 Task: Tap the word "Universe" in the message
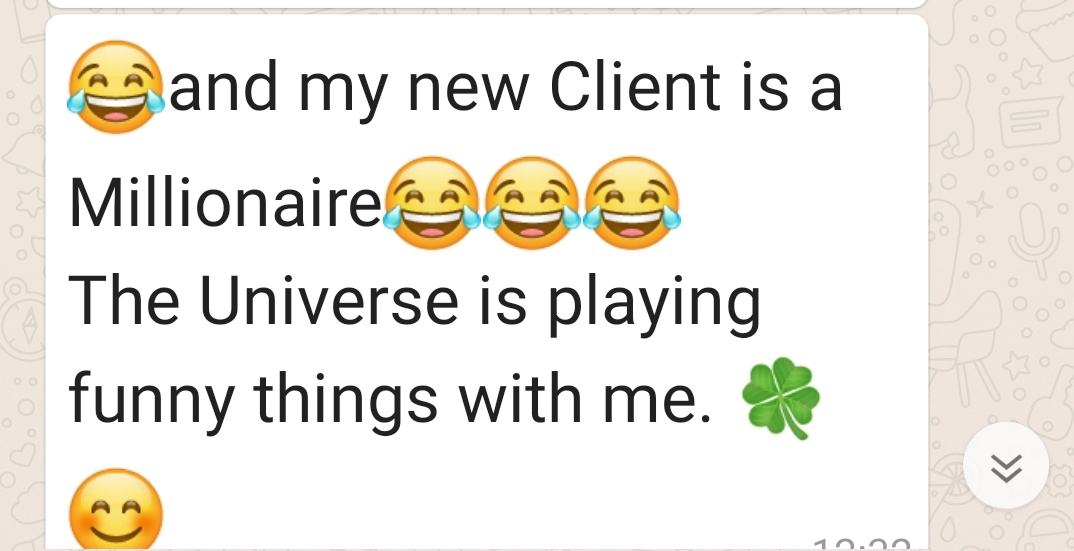click(x=329, y=301)
